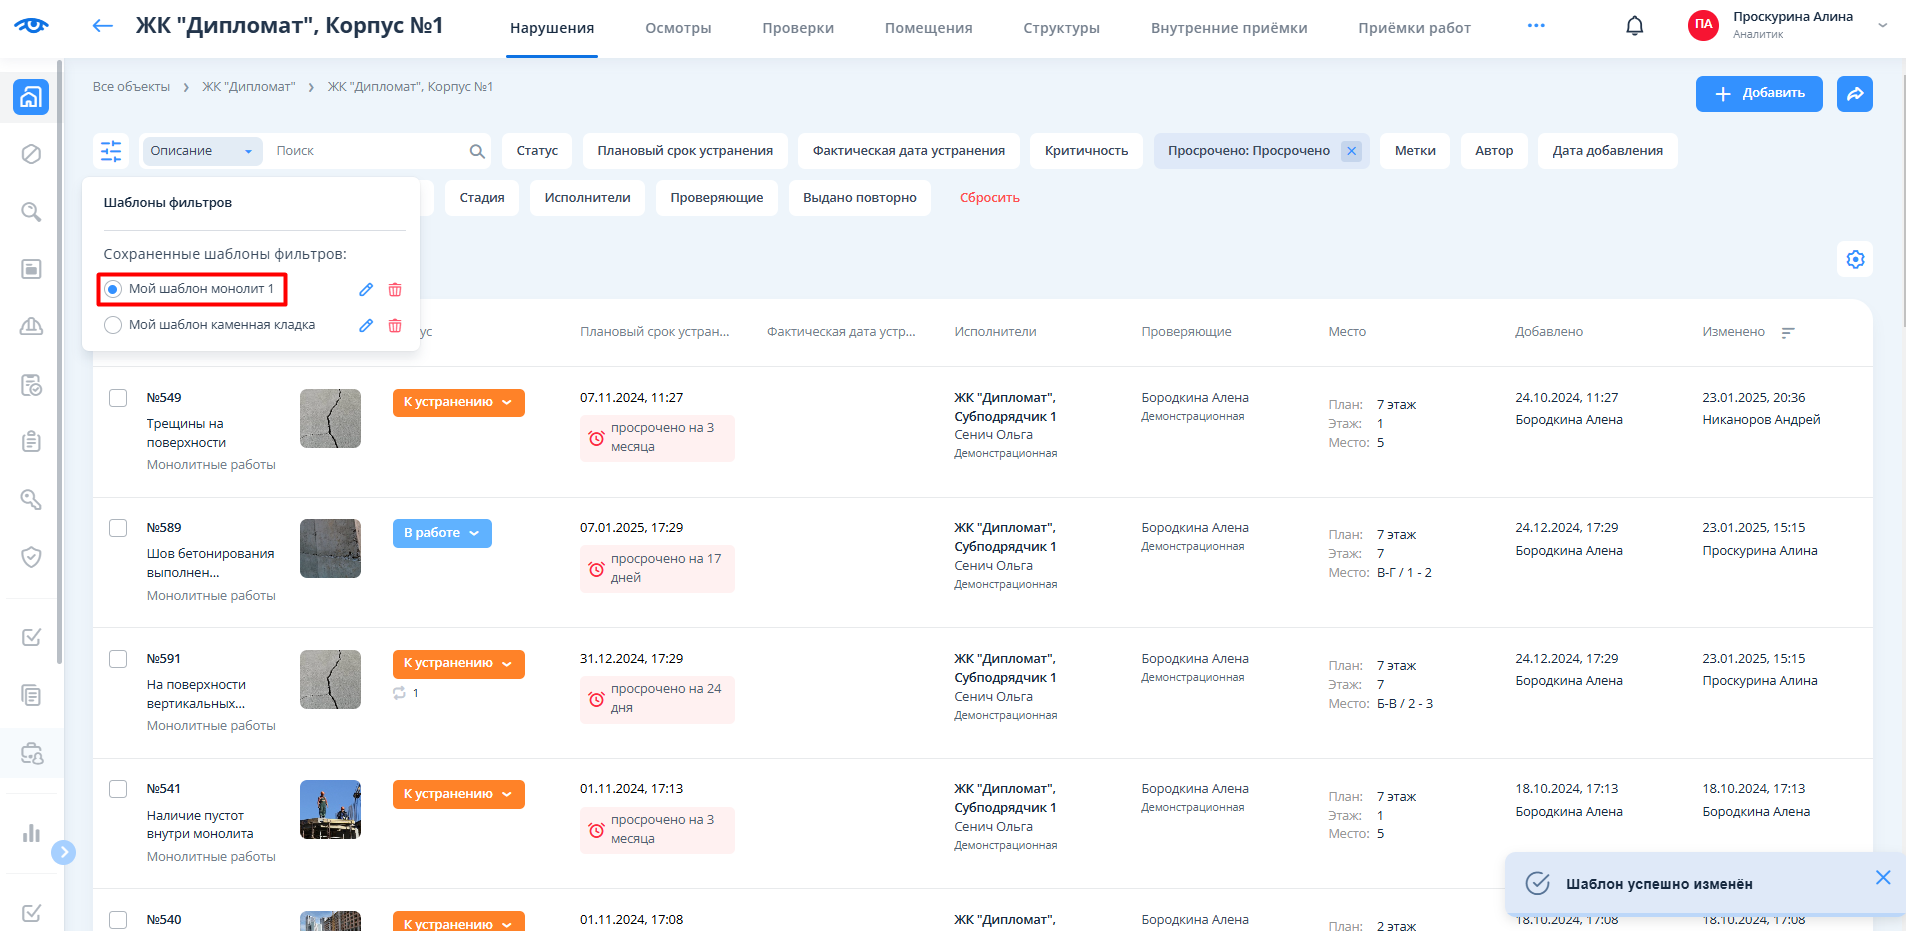Select the checkbox for violation №549

[118, 398]
